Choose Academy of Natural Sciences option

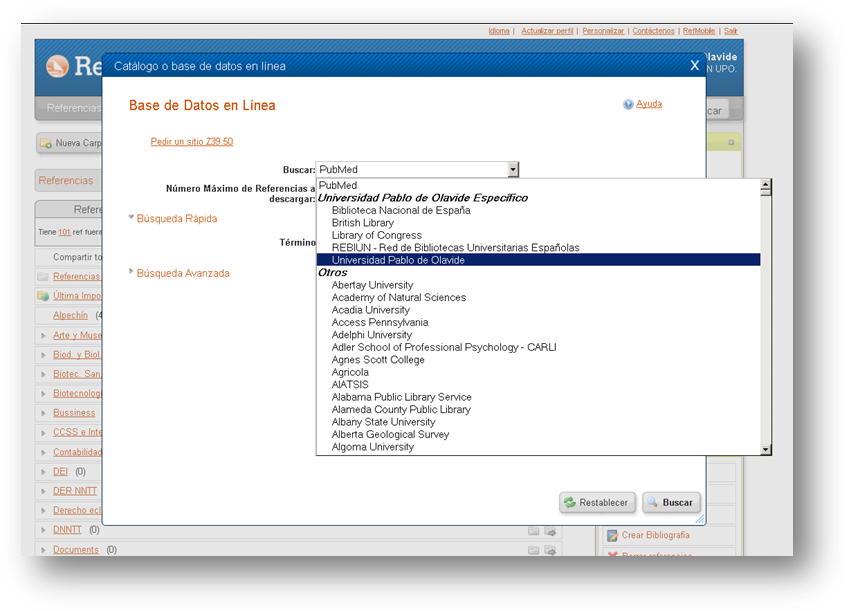(x=538, y=297)
